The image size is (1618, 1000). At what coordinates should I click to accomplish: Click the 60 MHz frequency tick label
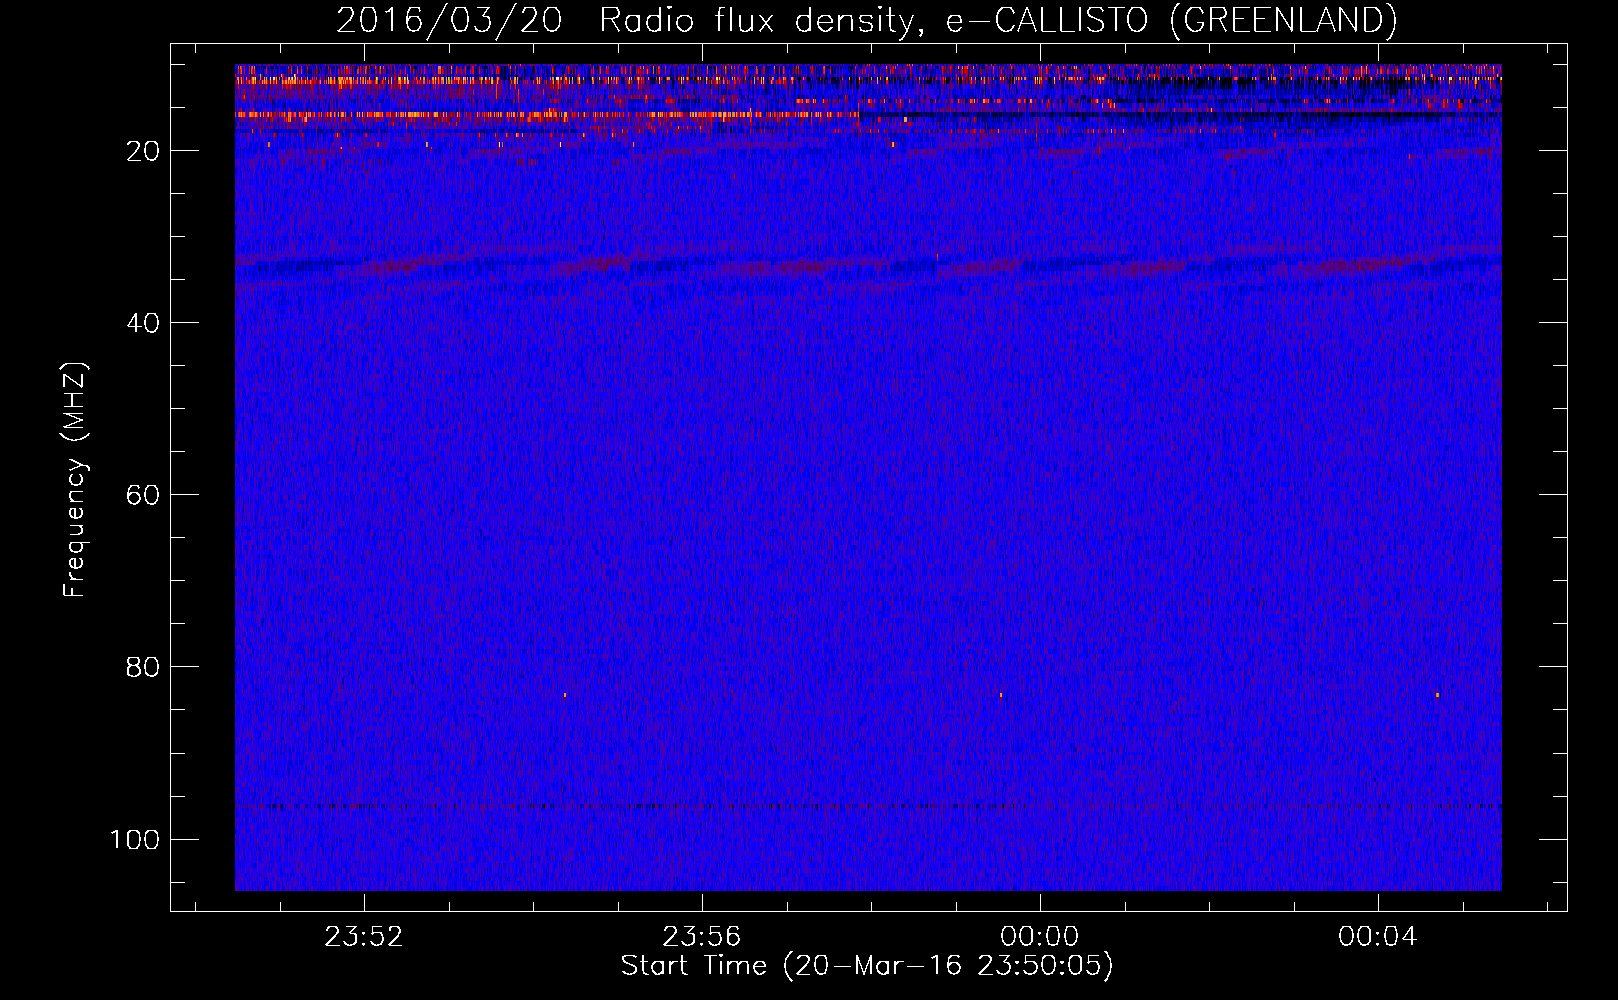pos(143,495)
